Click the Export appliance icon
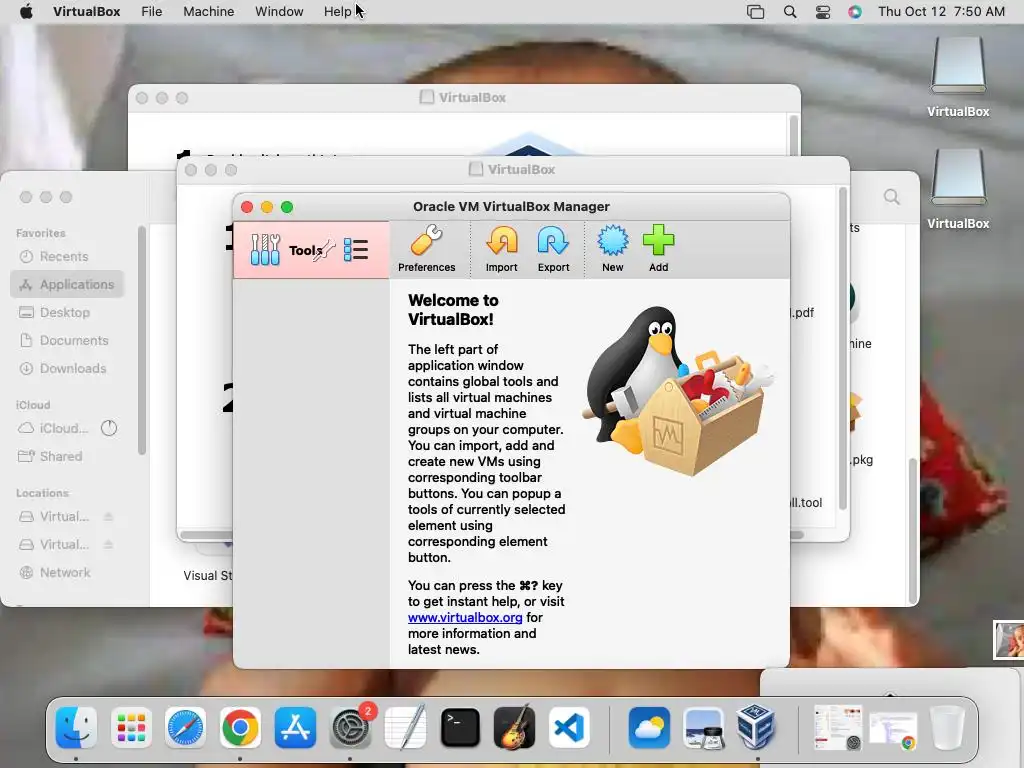The image size is (1024, 768). (553, 249)
